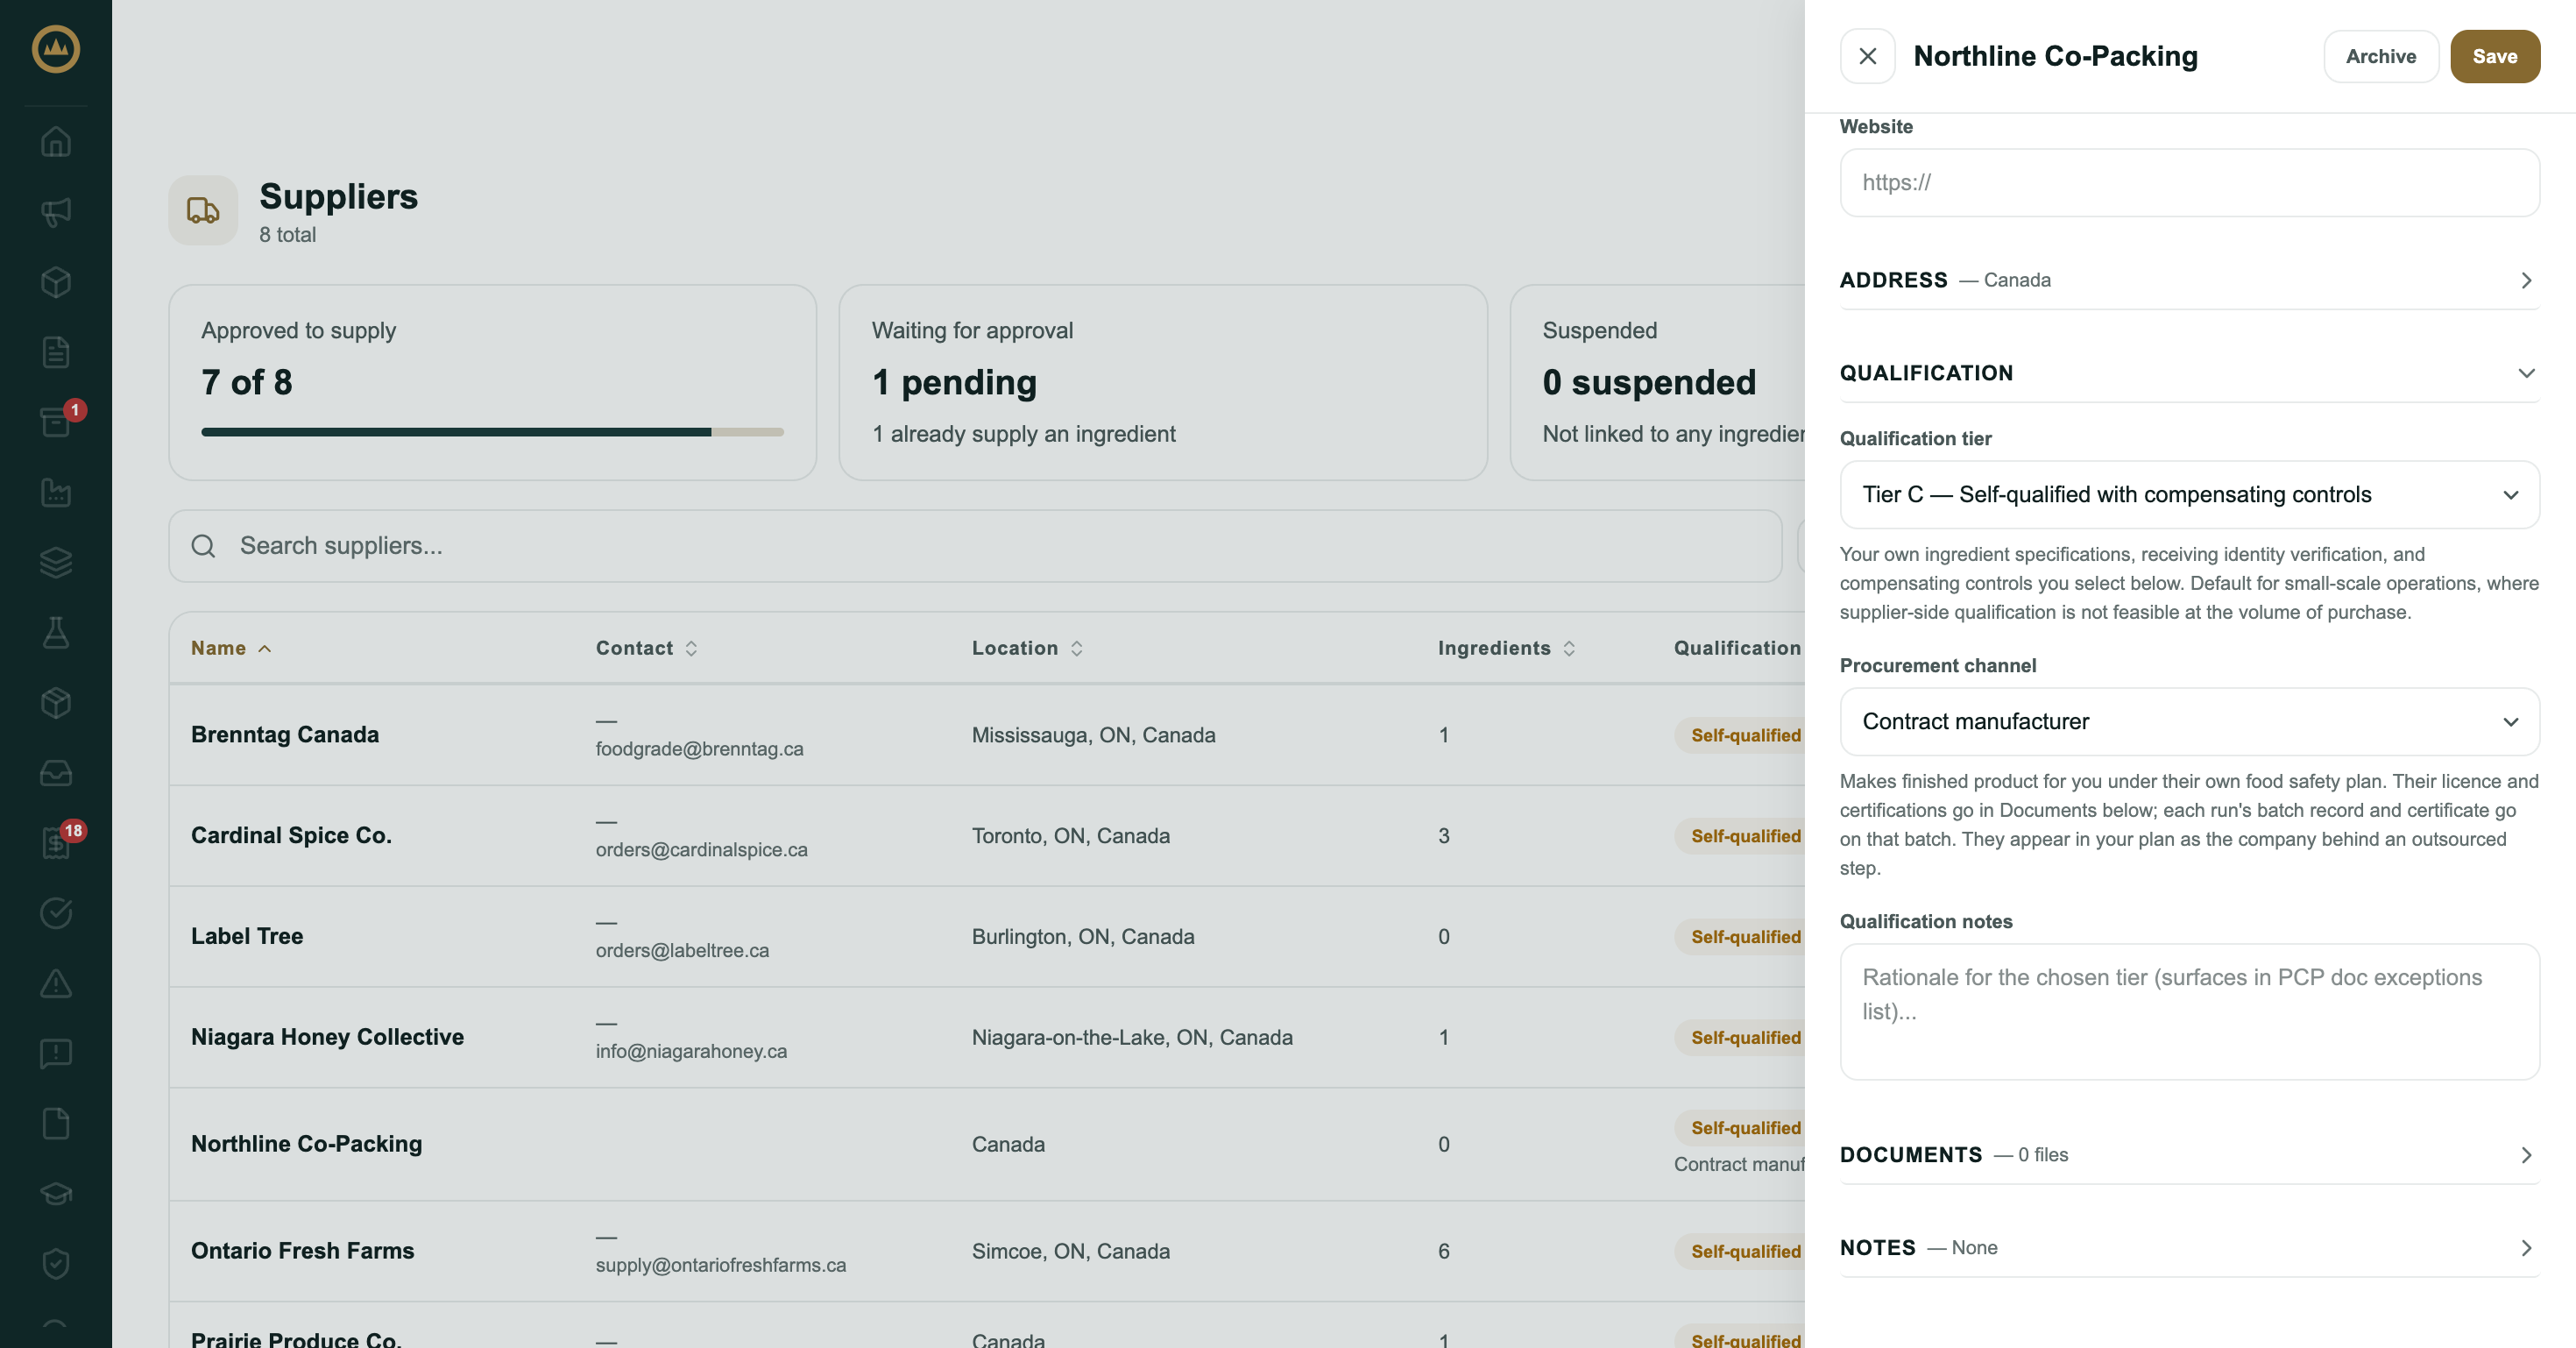The image size is (2576, 1348).
Task: Click the file document icon with text lines
Action: pos(56,351)
